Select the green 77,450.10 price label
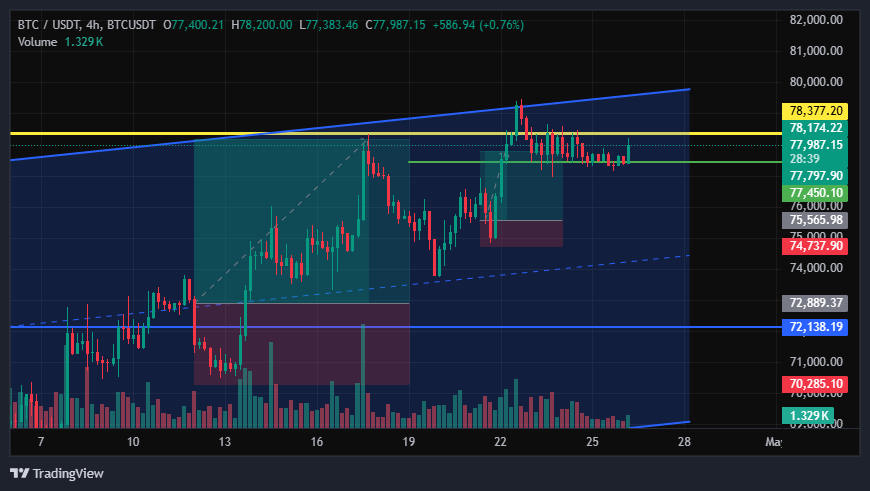 pyautogui.click(x=815, y=193)
